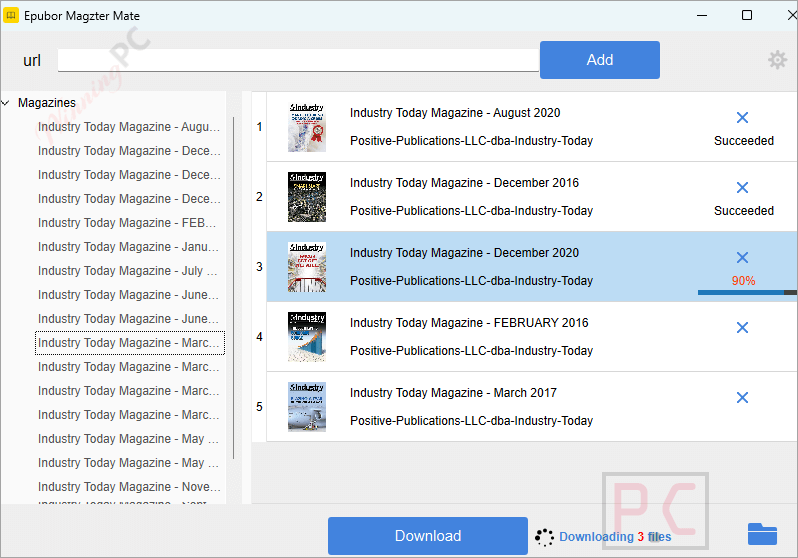Click the March 2017 cover thumbnail
The height and width of the screenshot is (558, 798).
tap(307, 407)
